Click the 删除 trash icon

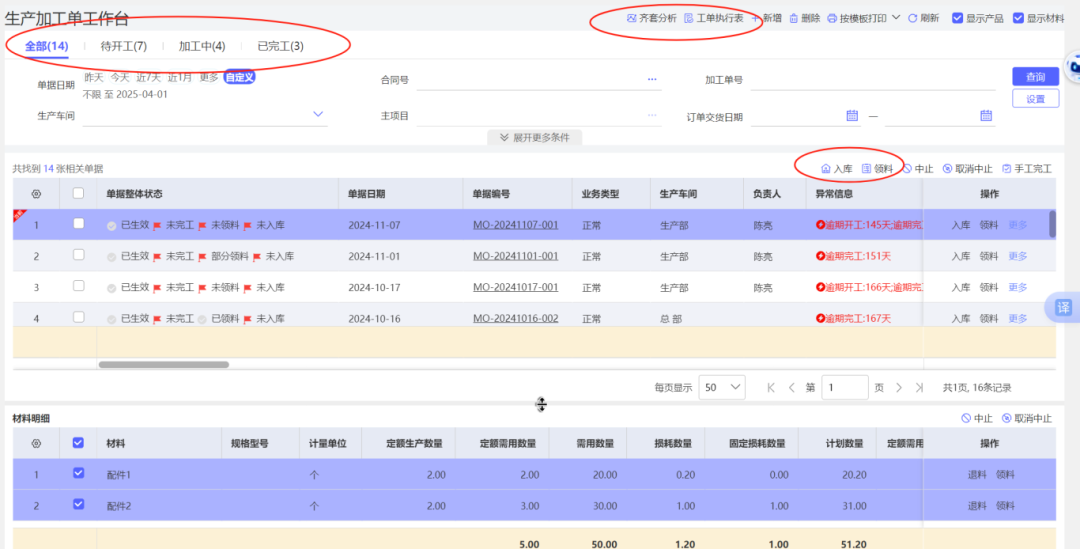(x=794, y=18)
